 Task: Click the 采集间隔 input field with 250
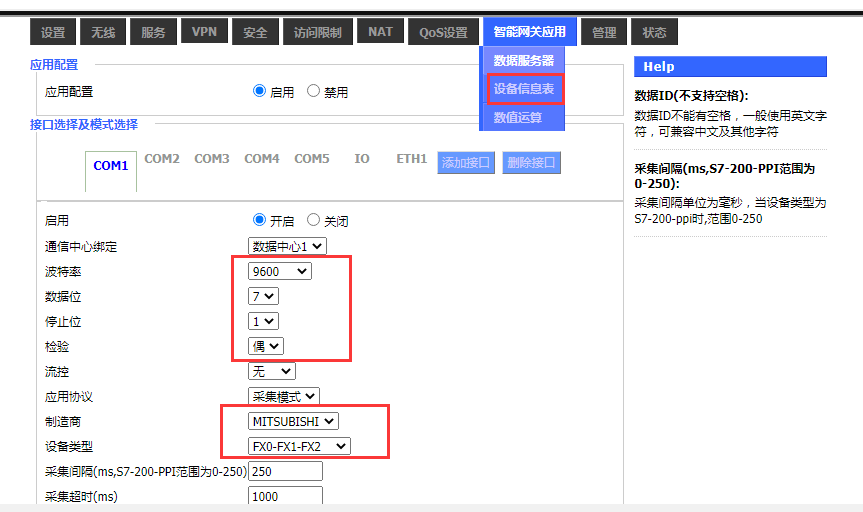click(285, 471)
